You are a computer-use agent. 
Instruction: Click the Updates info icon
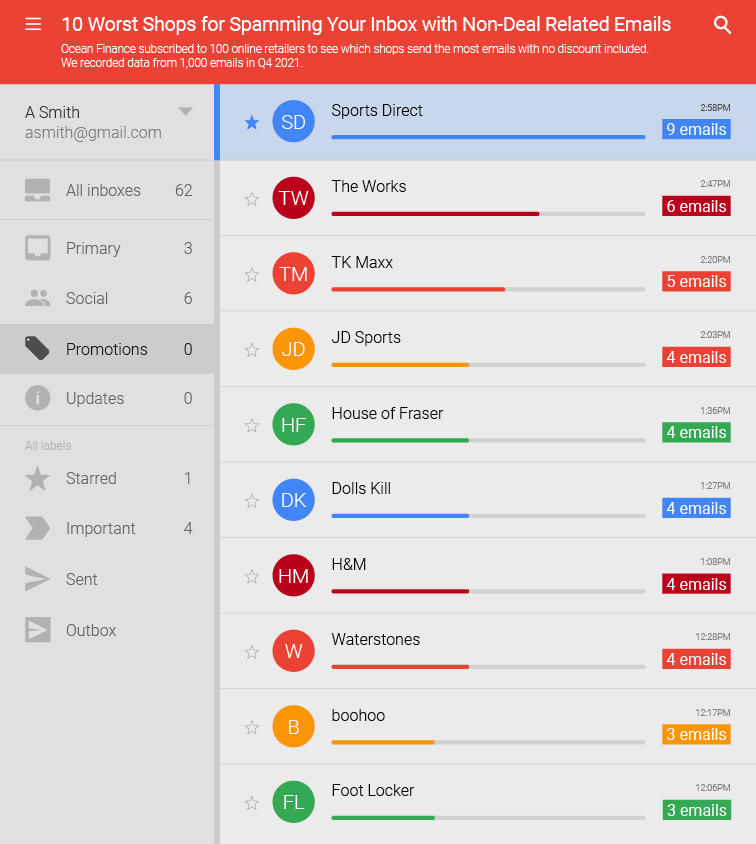pyautogui.click(x=38, y=398)
